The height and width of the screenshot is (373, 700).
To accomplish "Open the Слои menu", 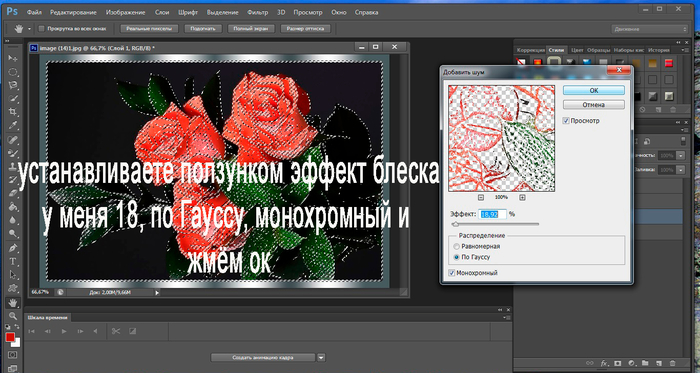I will point(162,12).
